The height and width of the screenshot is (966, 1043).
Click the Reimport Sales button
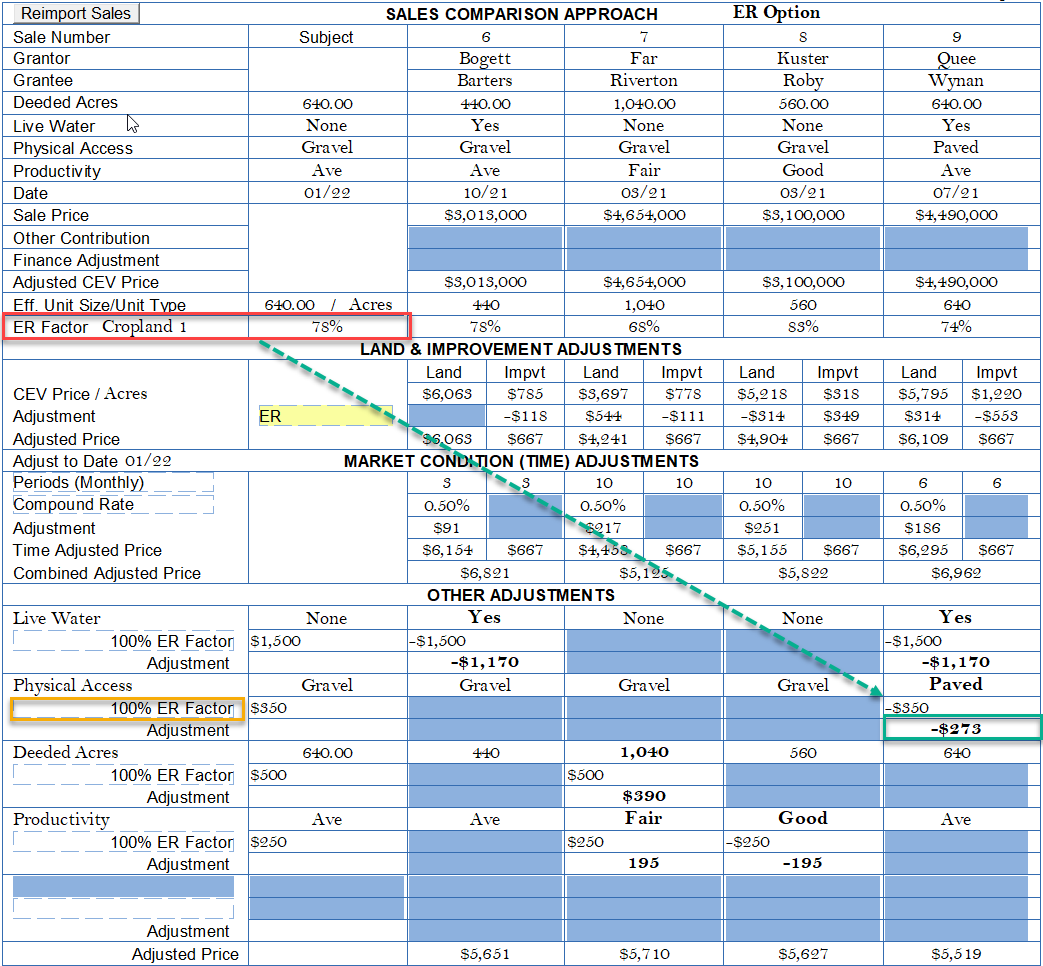[x=75, y=13]
